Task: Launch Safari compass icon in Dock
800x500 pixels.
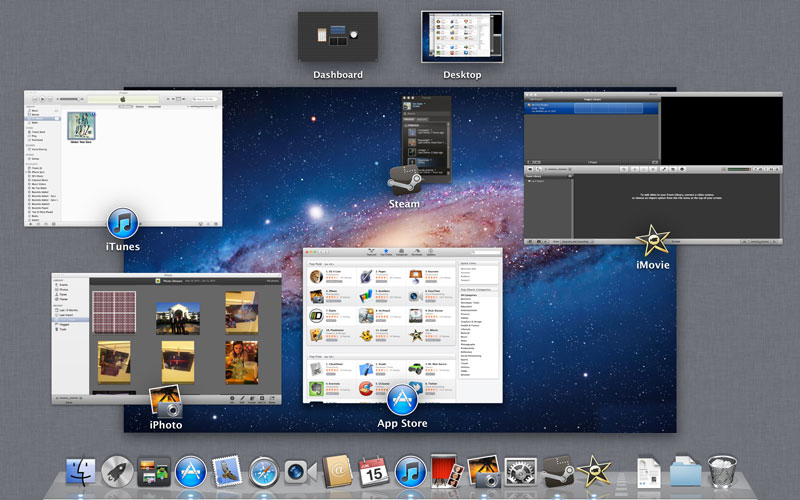Action: 264,472
